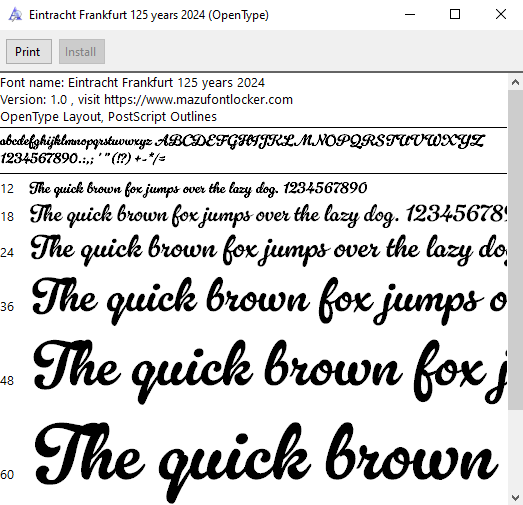Click the '1234567890' digits and punctuation line

pos(83,158)
